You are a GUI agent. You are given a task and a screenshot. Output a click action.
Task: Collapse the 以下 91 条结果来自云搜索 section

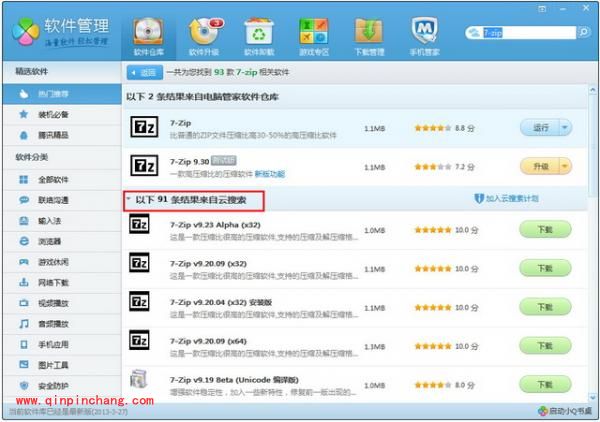[129, 199]
